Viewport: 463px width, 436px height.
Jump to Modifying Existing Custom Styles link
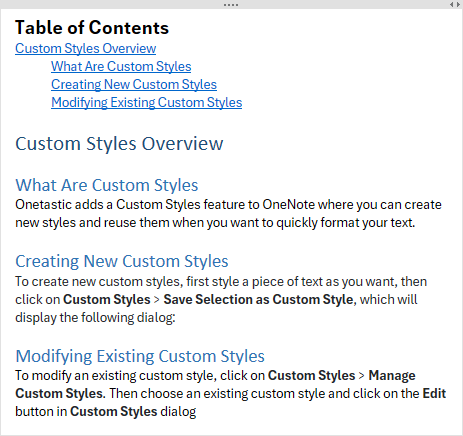coord(146,103)
